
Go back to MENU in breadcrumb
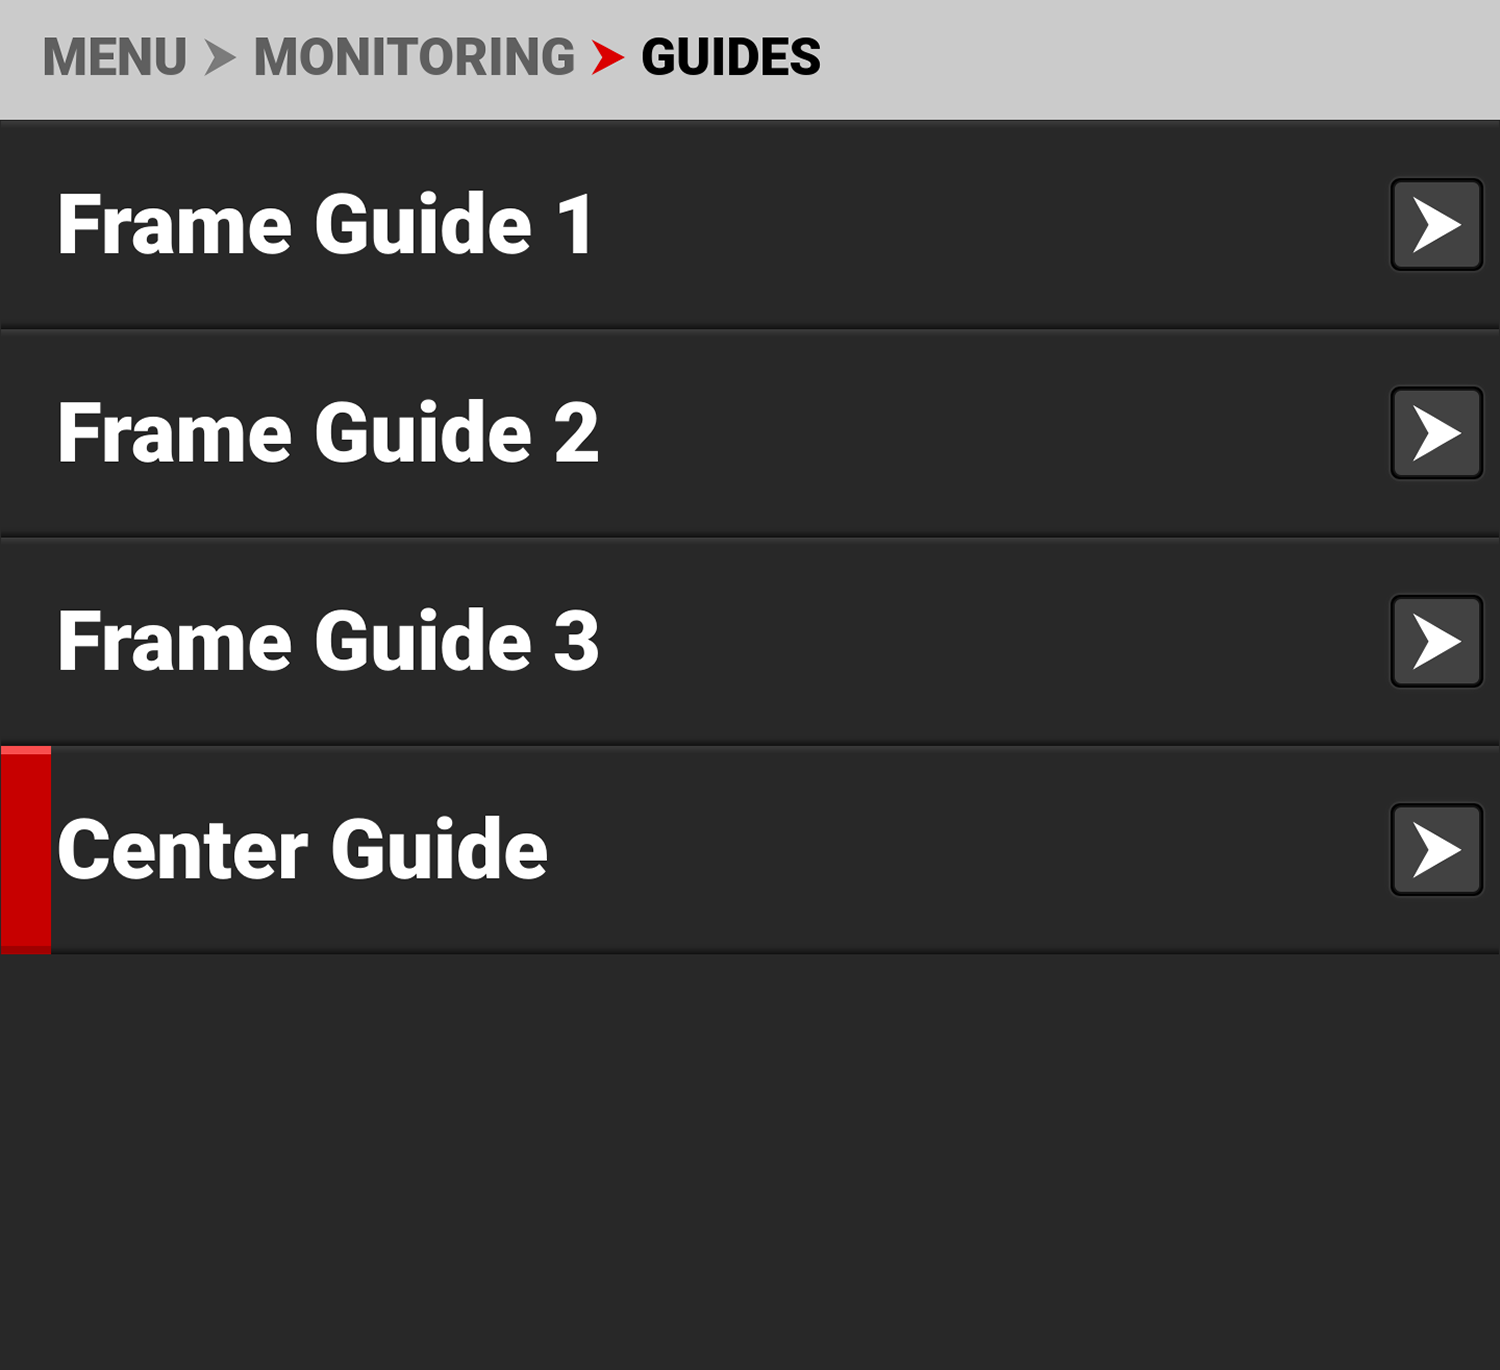click(x=114, y=58)
